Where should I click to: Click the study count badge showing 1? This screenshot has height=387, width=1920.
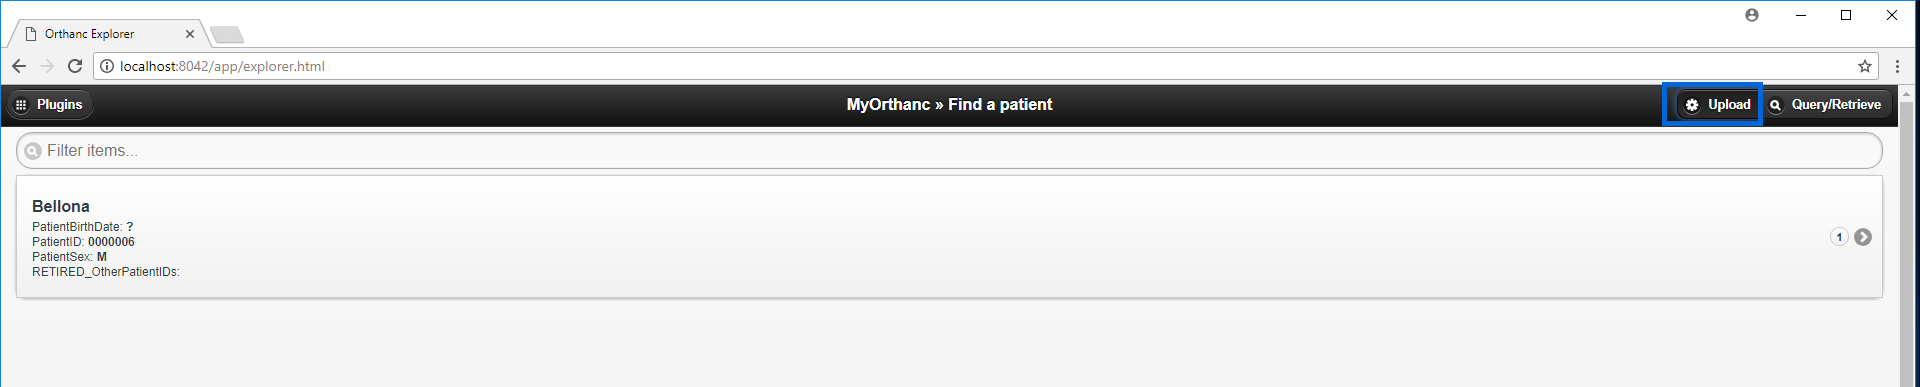point(1839,237)
